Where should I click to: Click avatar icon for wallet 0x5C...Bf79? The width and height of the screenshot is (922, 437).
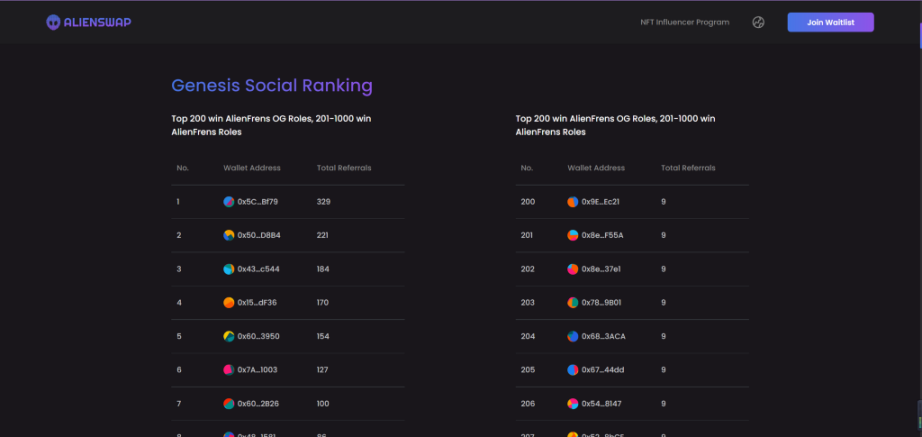tap(229, 202)
